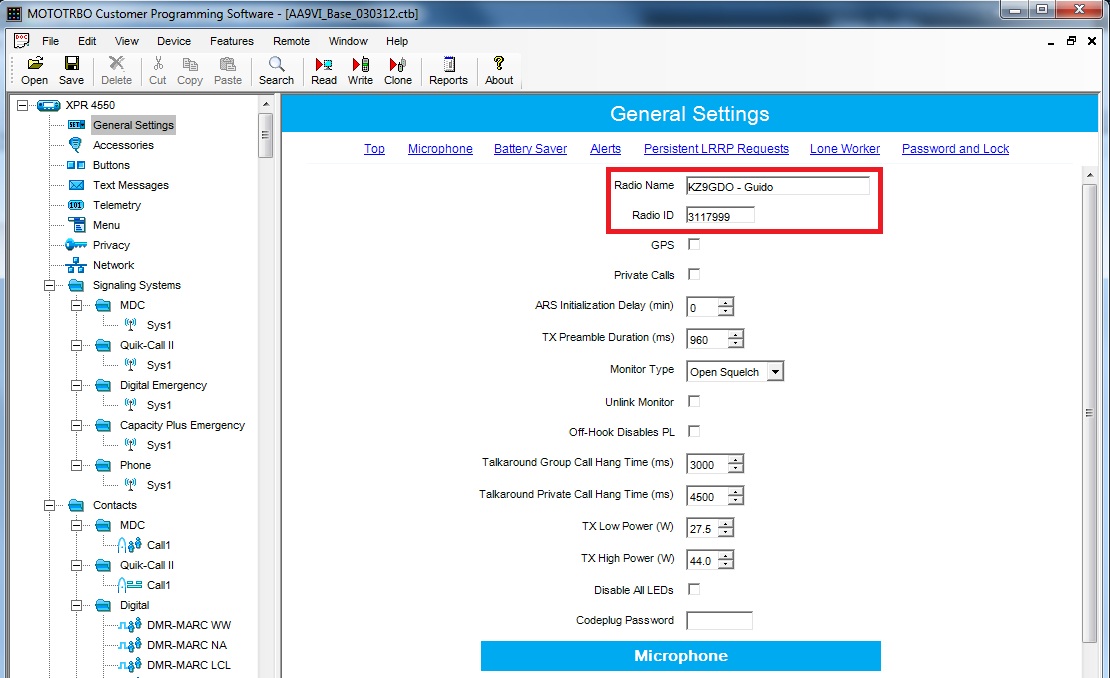
Task: Open the Privacy key icon
Action: tap(76, 245)
